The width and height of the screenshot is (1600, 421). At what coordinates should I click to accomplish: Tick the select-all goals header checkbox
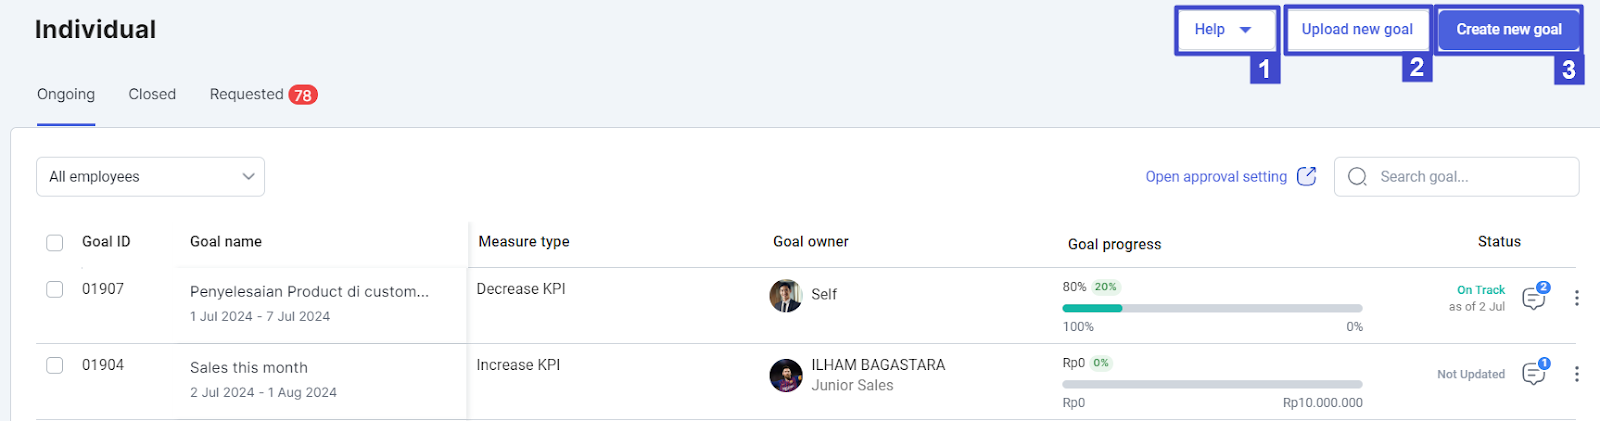(55, 243)
